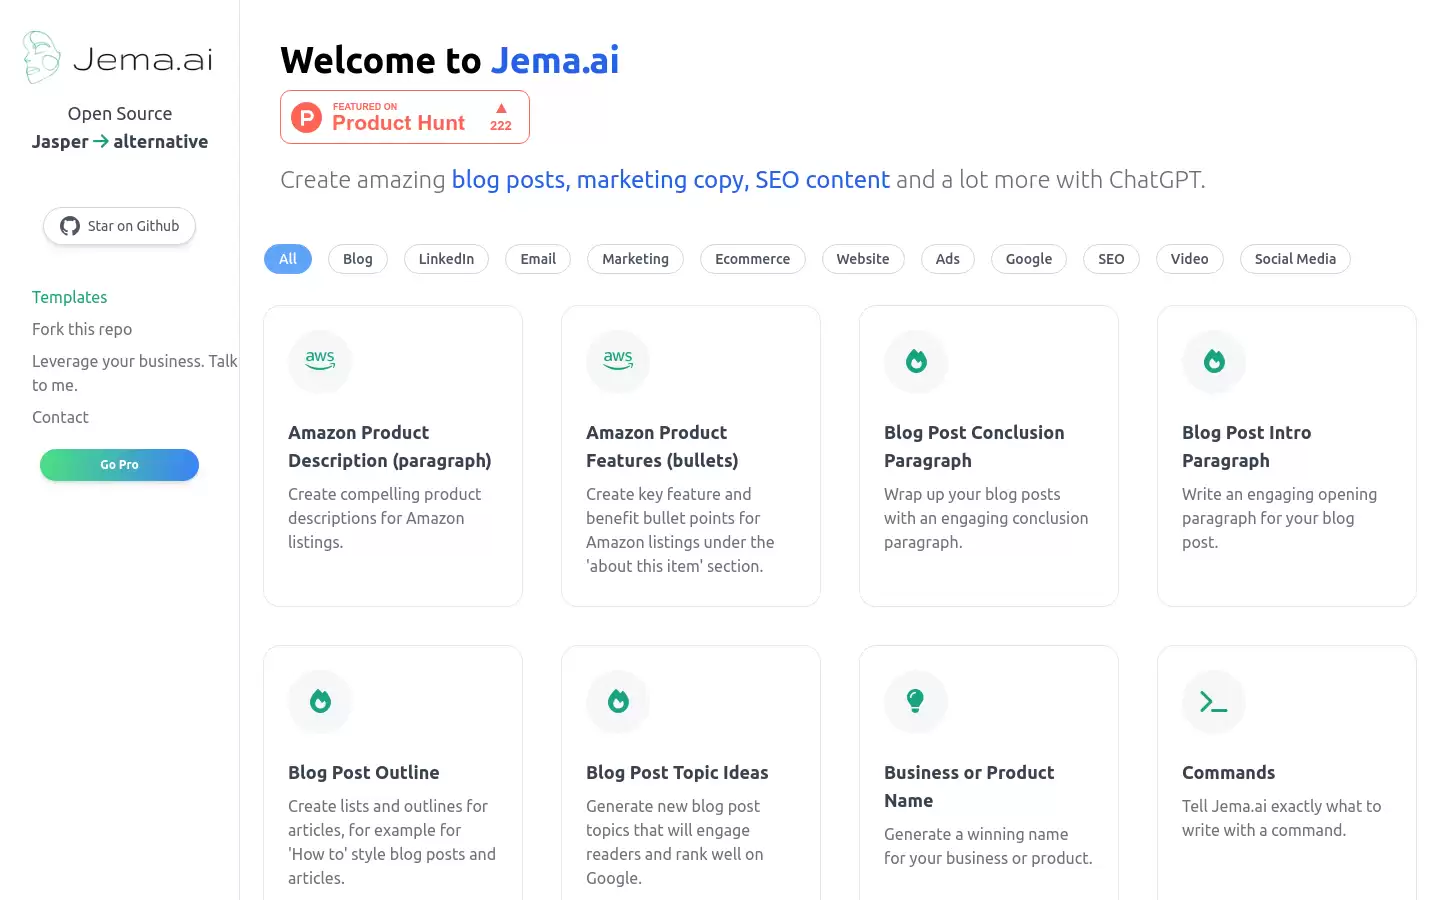Open Blog Post Intro Paragraph title
Screen dimensions: 1440x900
1246,446
